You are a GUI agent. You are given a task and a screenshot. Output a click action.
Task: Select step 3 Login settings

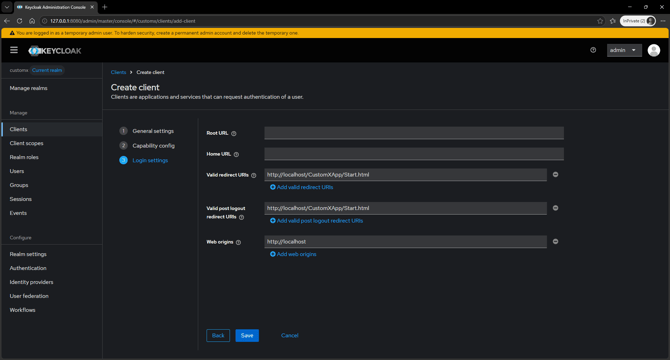pyautogui.click(x=144, y=161)
